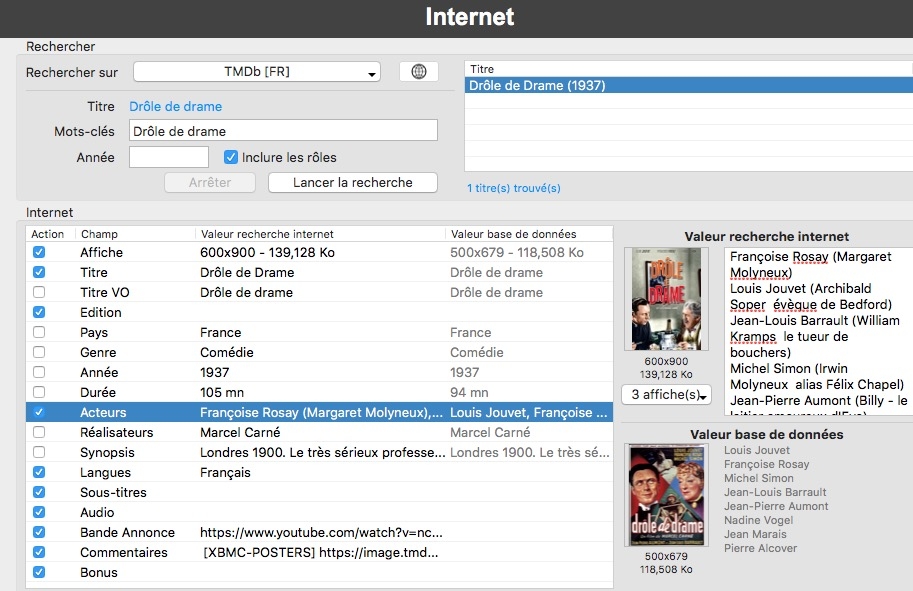Check the Synopsis action checkbox
913x591 pixels.
39,453
